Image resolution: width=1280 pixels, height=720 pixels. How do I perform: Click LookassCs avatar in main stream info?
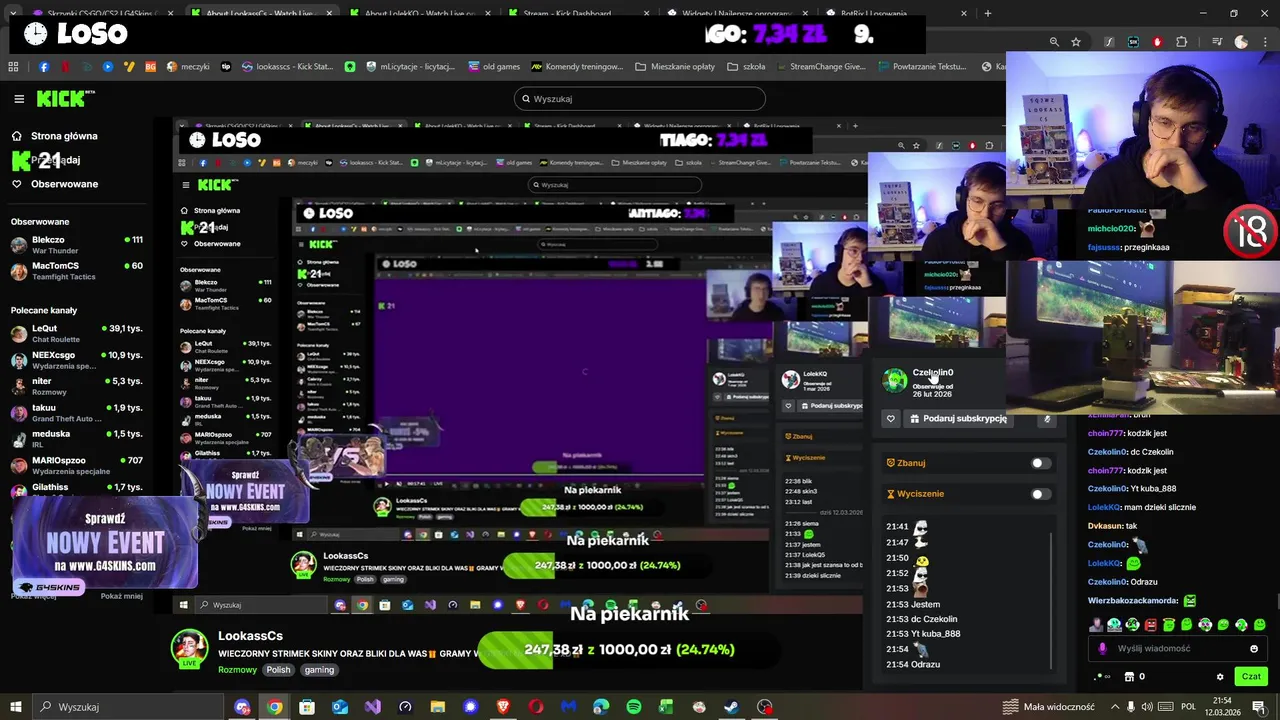190,650
